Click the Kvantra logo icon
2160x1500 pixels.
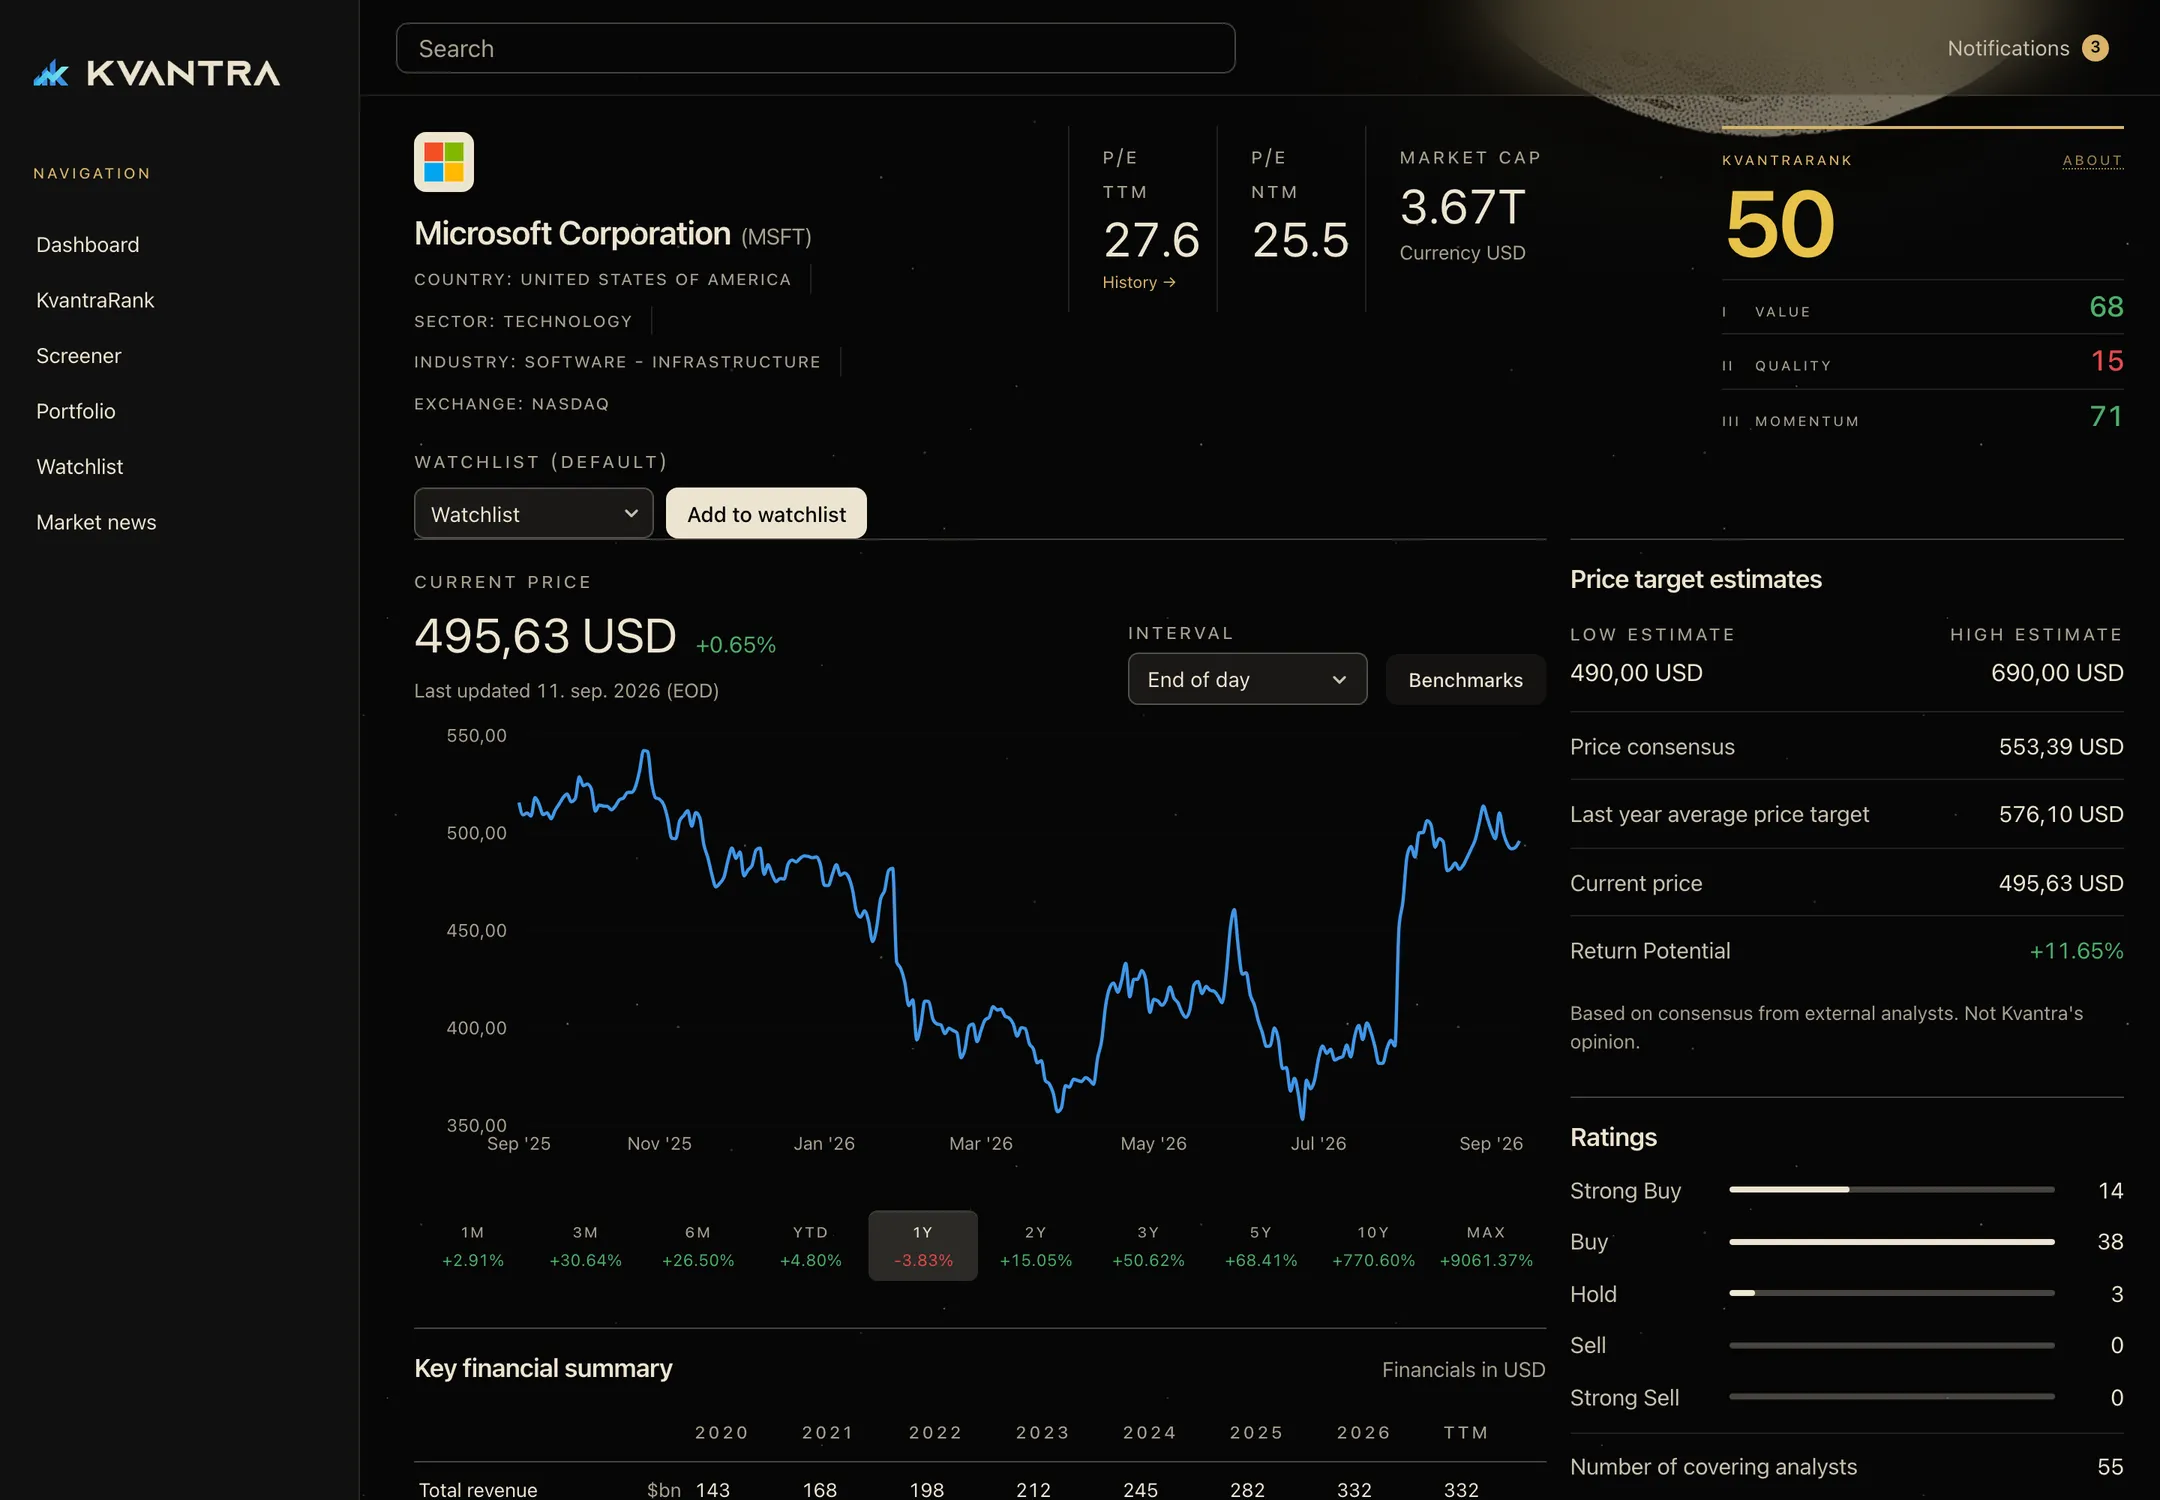click(51, 73)
